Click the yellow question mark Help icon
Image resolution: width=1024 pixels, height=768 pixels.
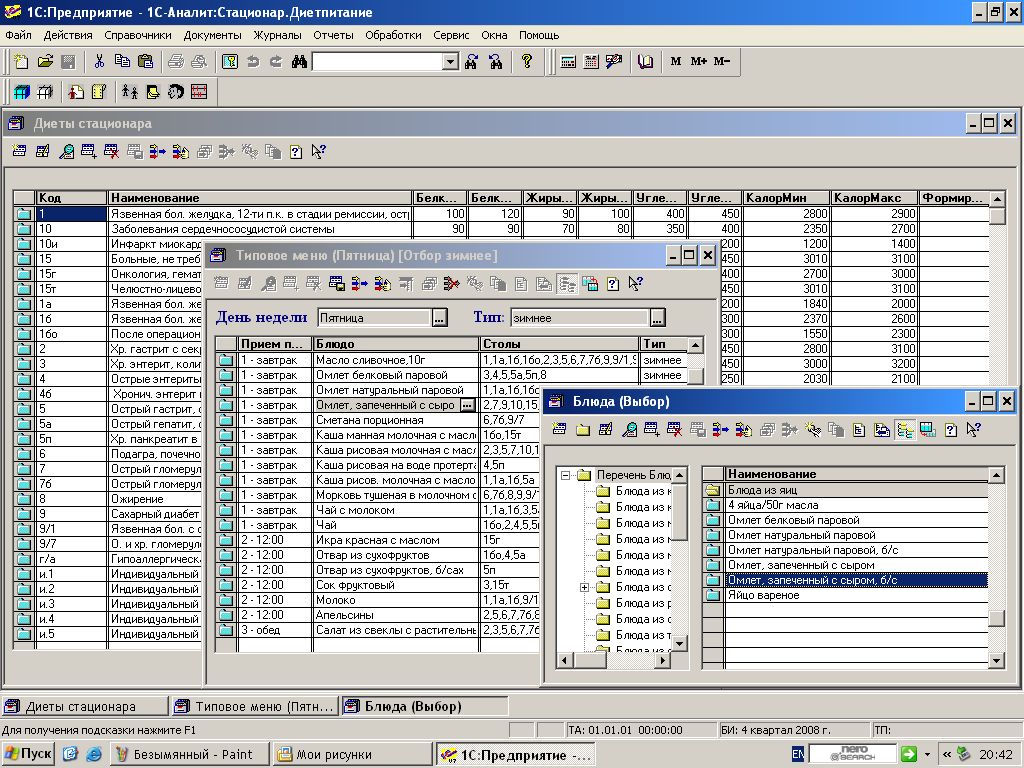click(x=527, y=61)
